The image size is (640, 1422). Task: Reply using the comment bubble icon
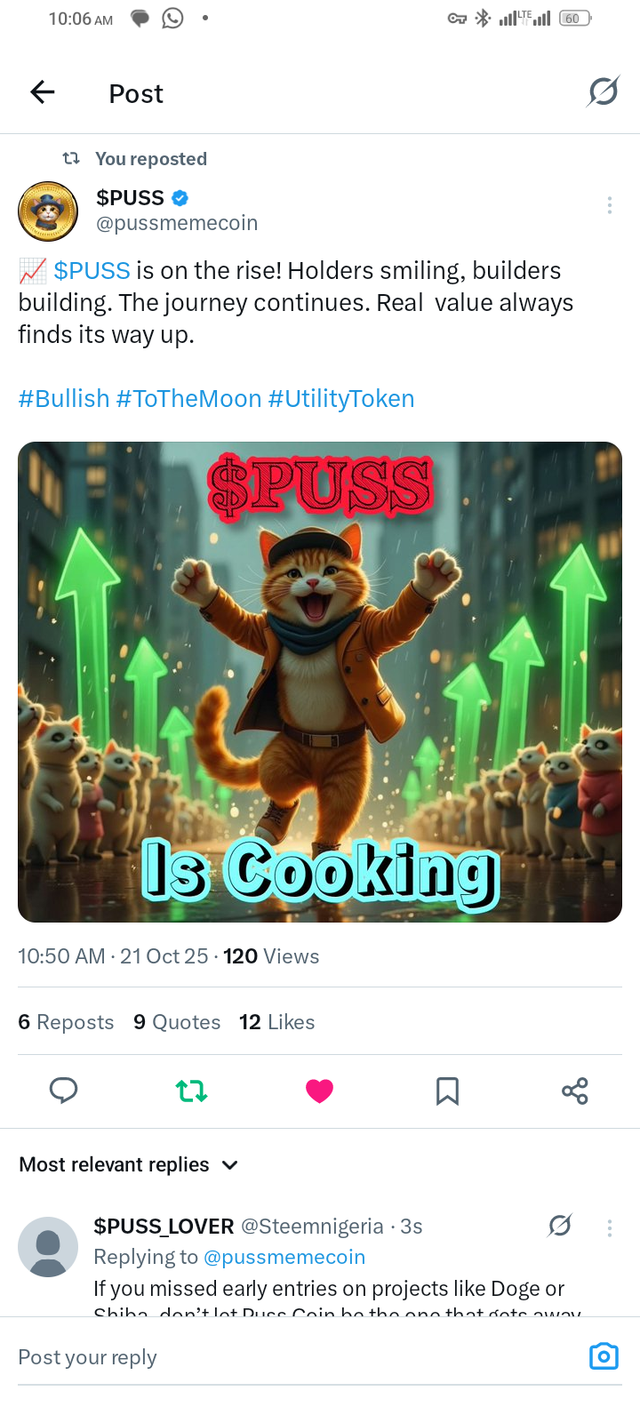(63, 1091)
